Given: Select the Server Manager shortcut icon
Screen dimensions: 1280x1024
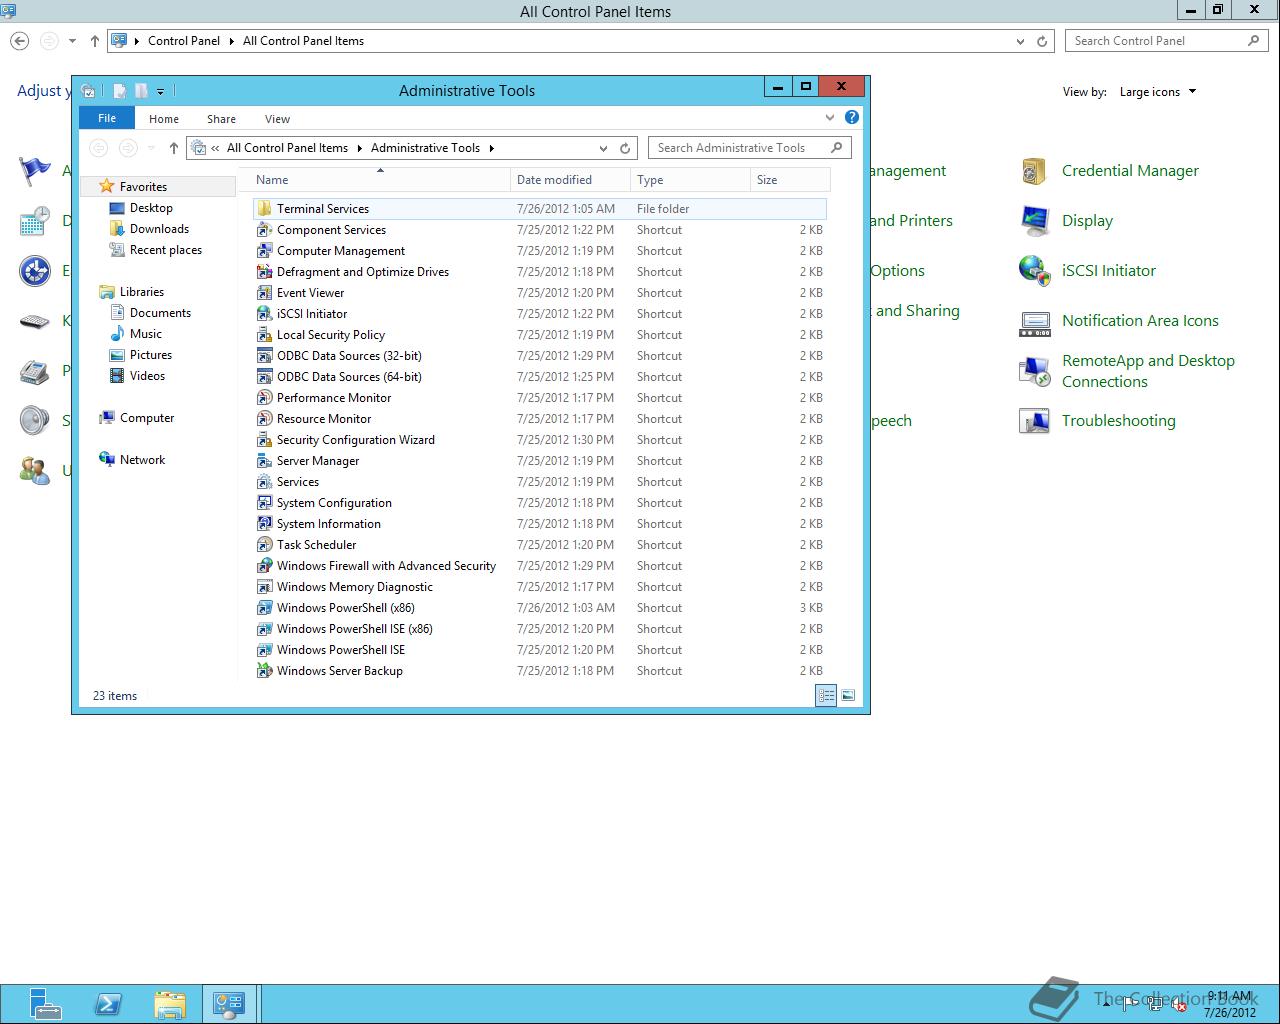Looking at the screenshot, I should point(264,460).
